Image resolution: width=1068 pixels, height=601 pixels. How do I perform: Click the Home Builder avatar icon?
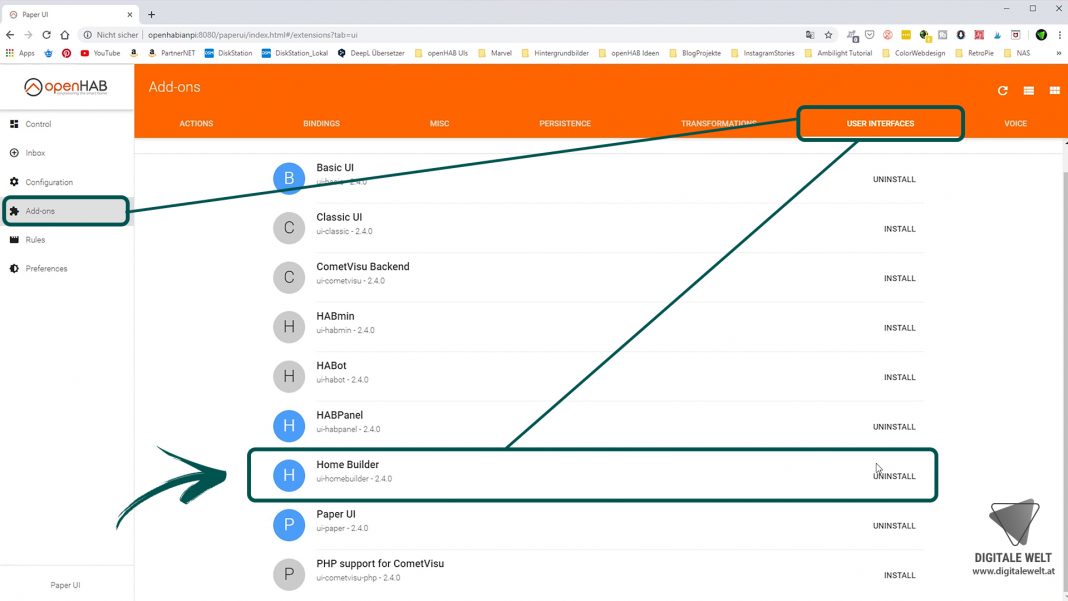tap(289, 475)
